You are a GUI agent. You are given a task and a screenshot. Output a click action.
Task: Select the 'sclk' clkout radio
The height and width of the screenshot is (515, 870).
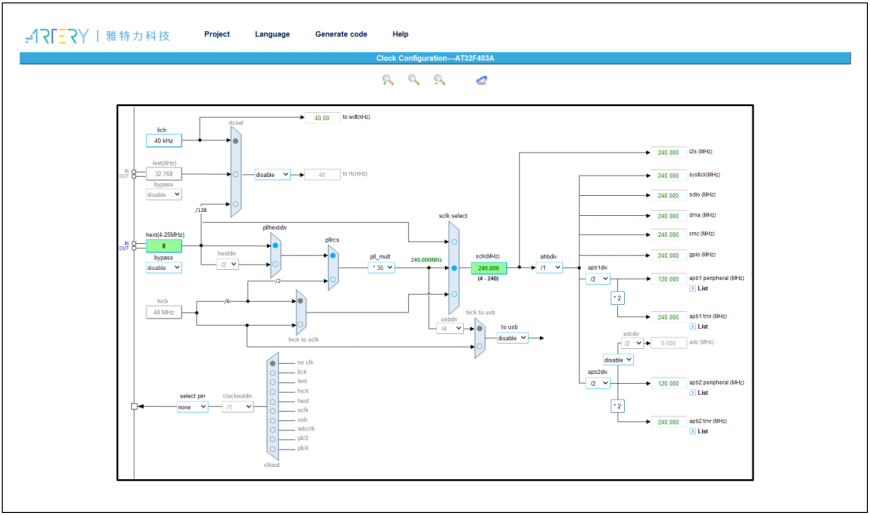point(272,411)
